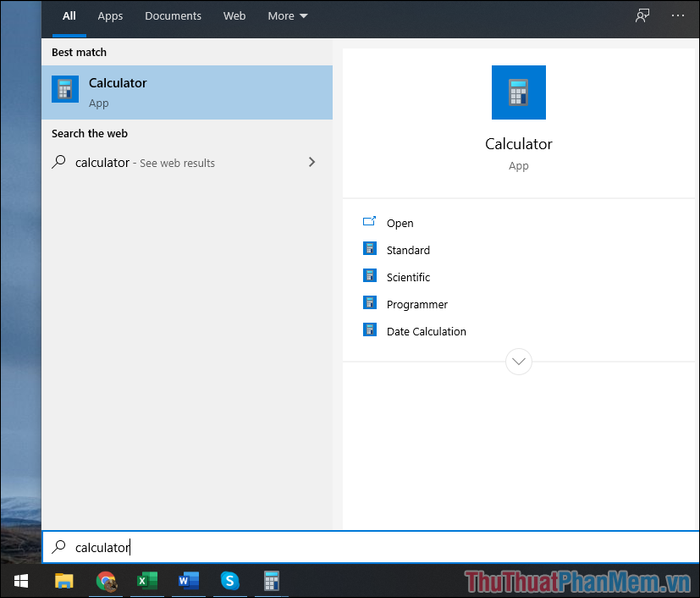Click the Windows Start button
Screen dimensions: 700x598
point(21,581)
